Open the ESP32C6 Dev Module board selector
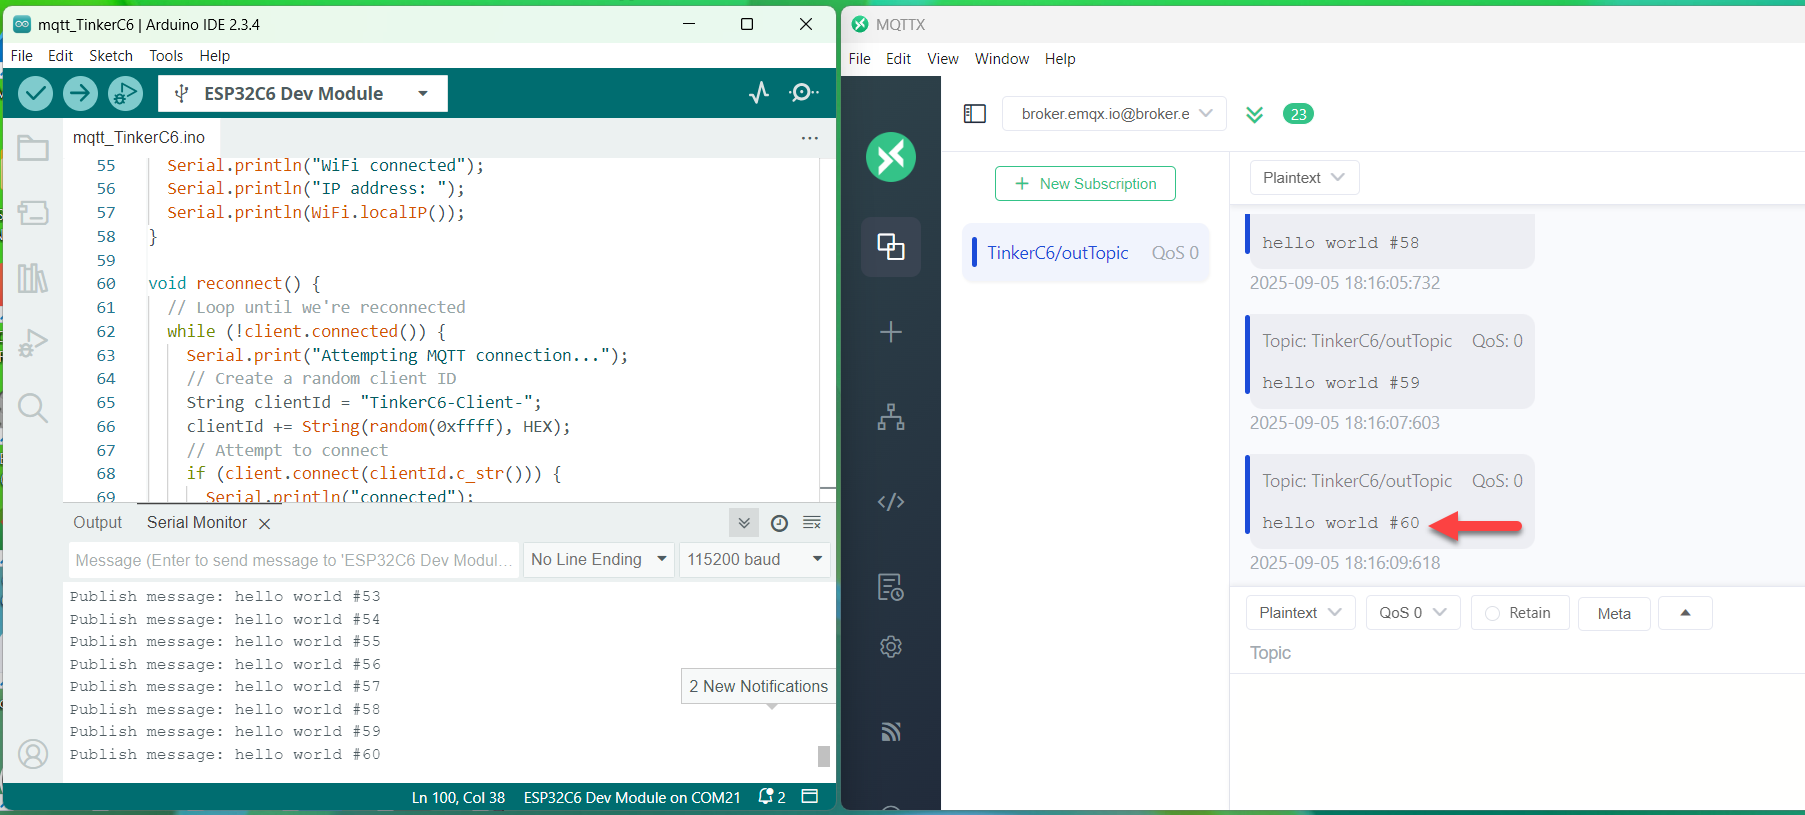This screenshot has width=1805, height=815. [x=303, y=94]
